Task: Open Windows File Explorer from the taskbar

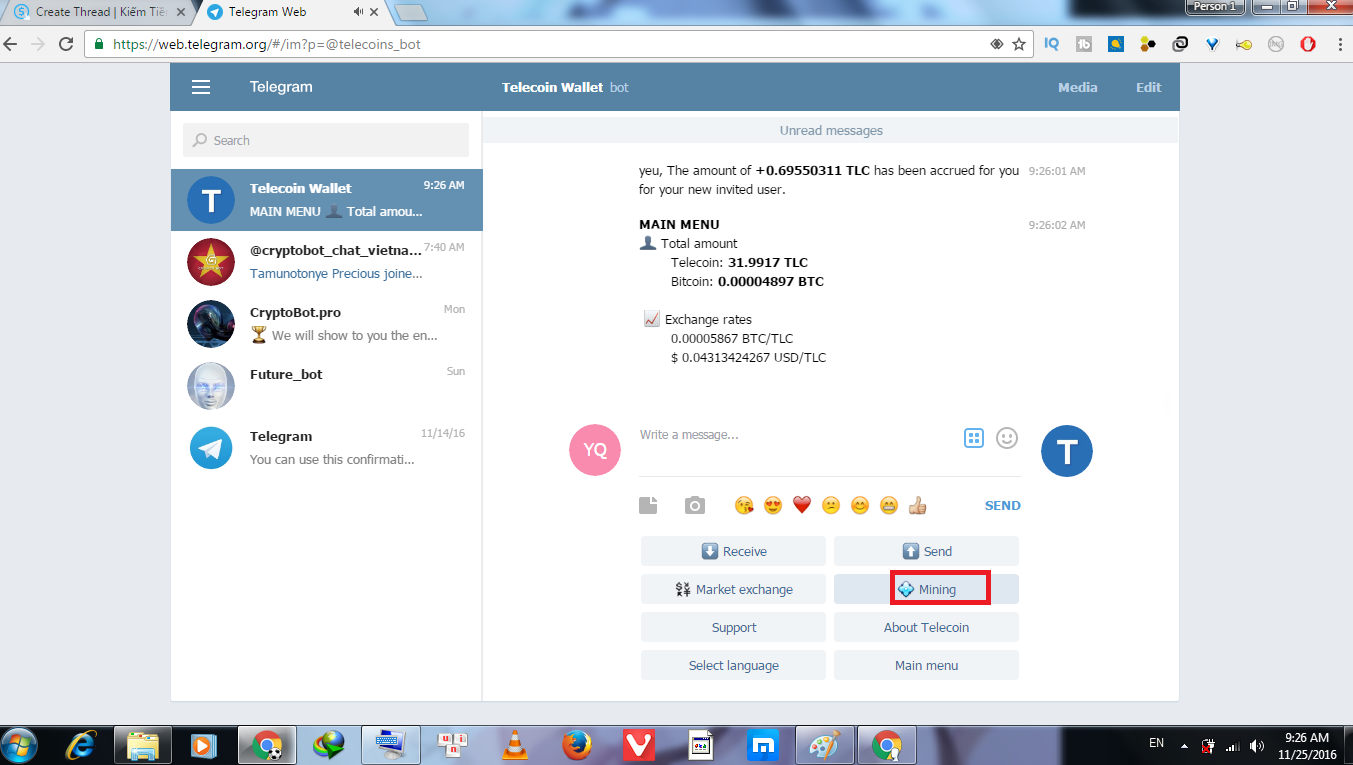Action: (143, 745)
